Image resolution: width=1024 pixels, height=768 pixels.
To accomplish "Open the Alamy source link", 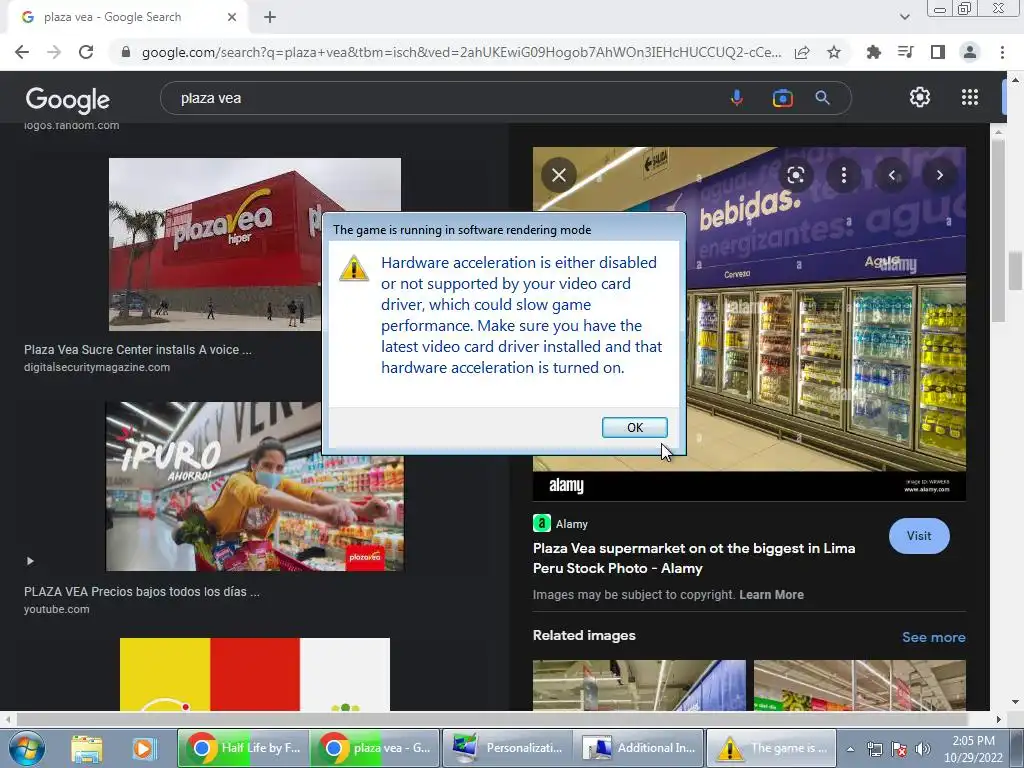I will click(x=561, y=524).
